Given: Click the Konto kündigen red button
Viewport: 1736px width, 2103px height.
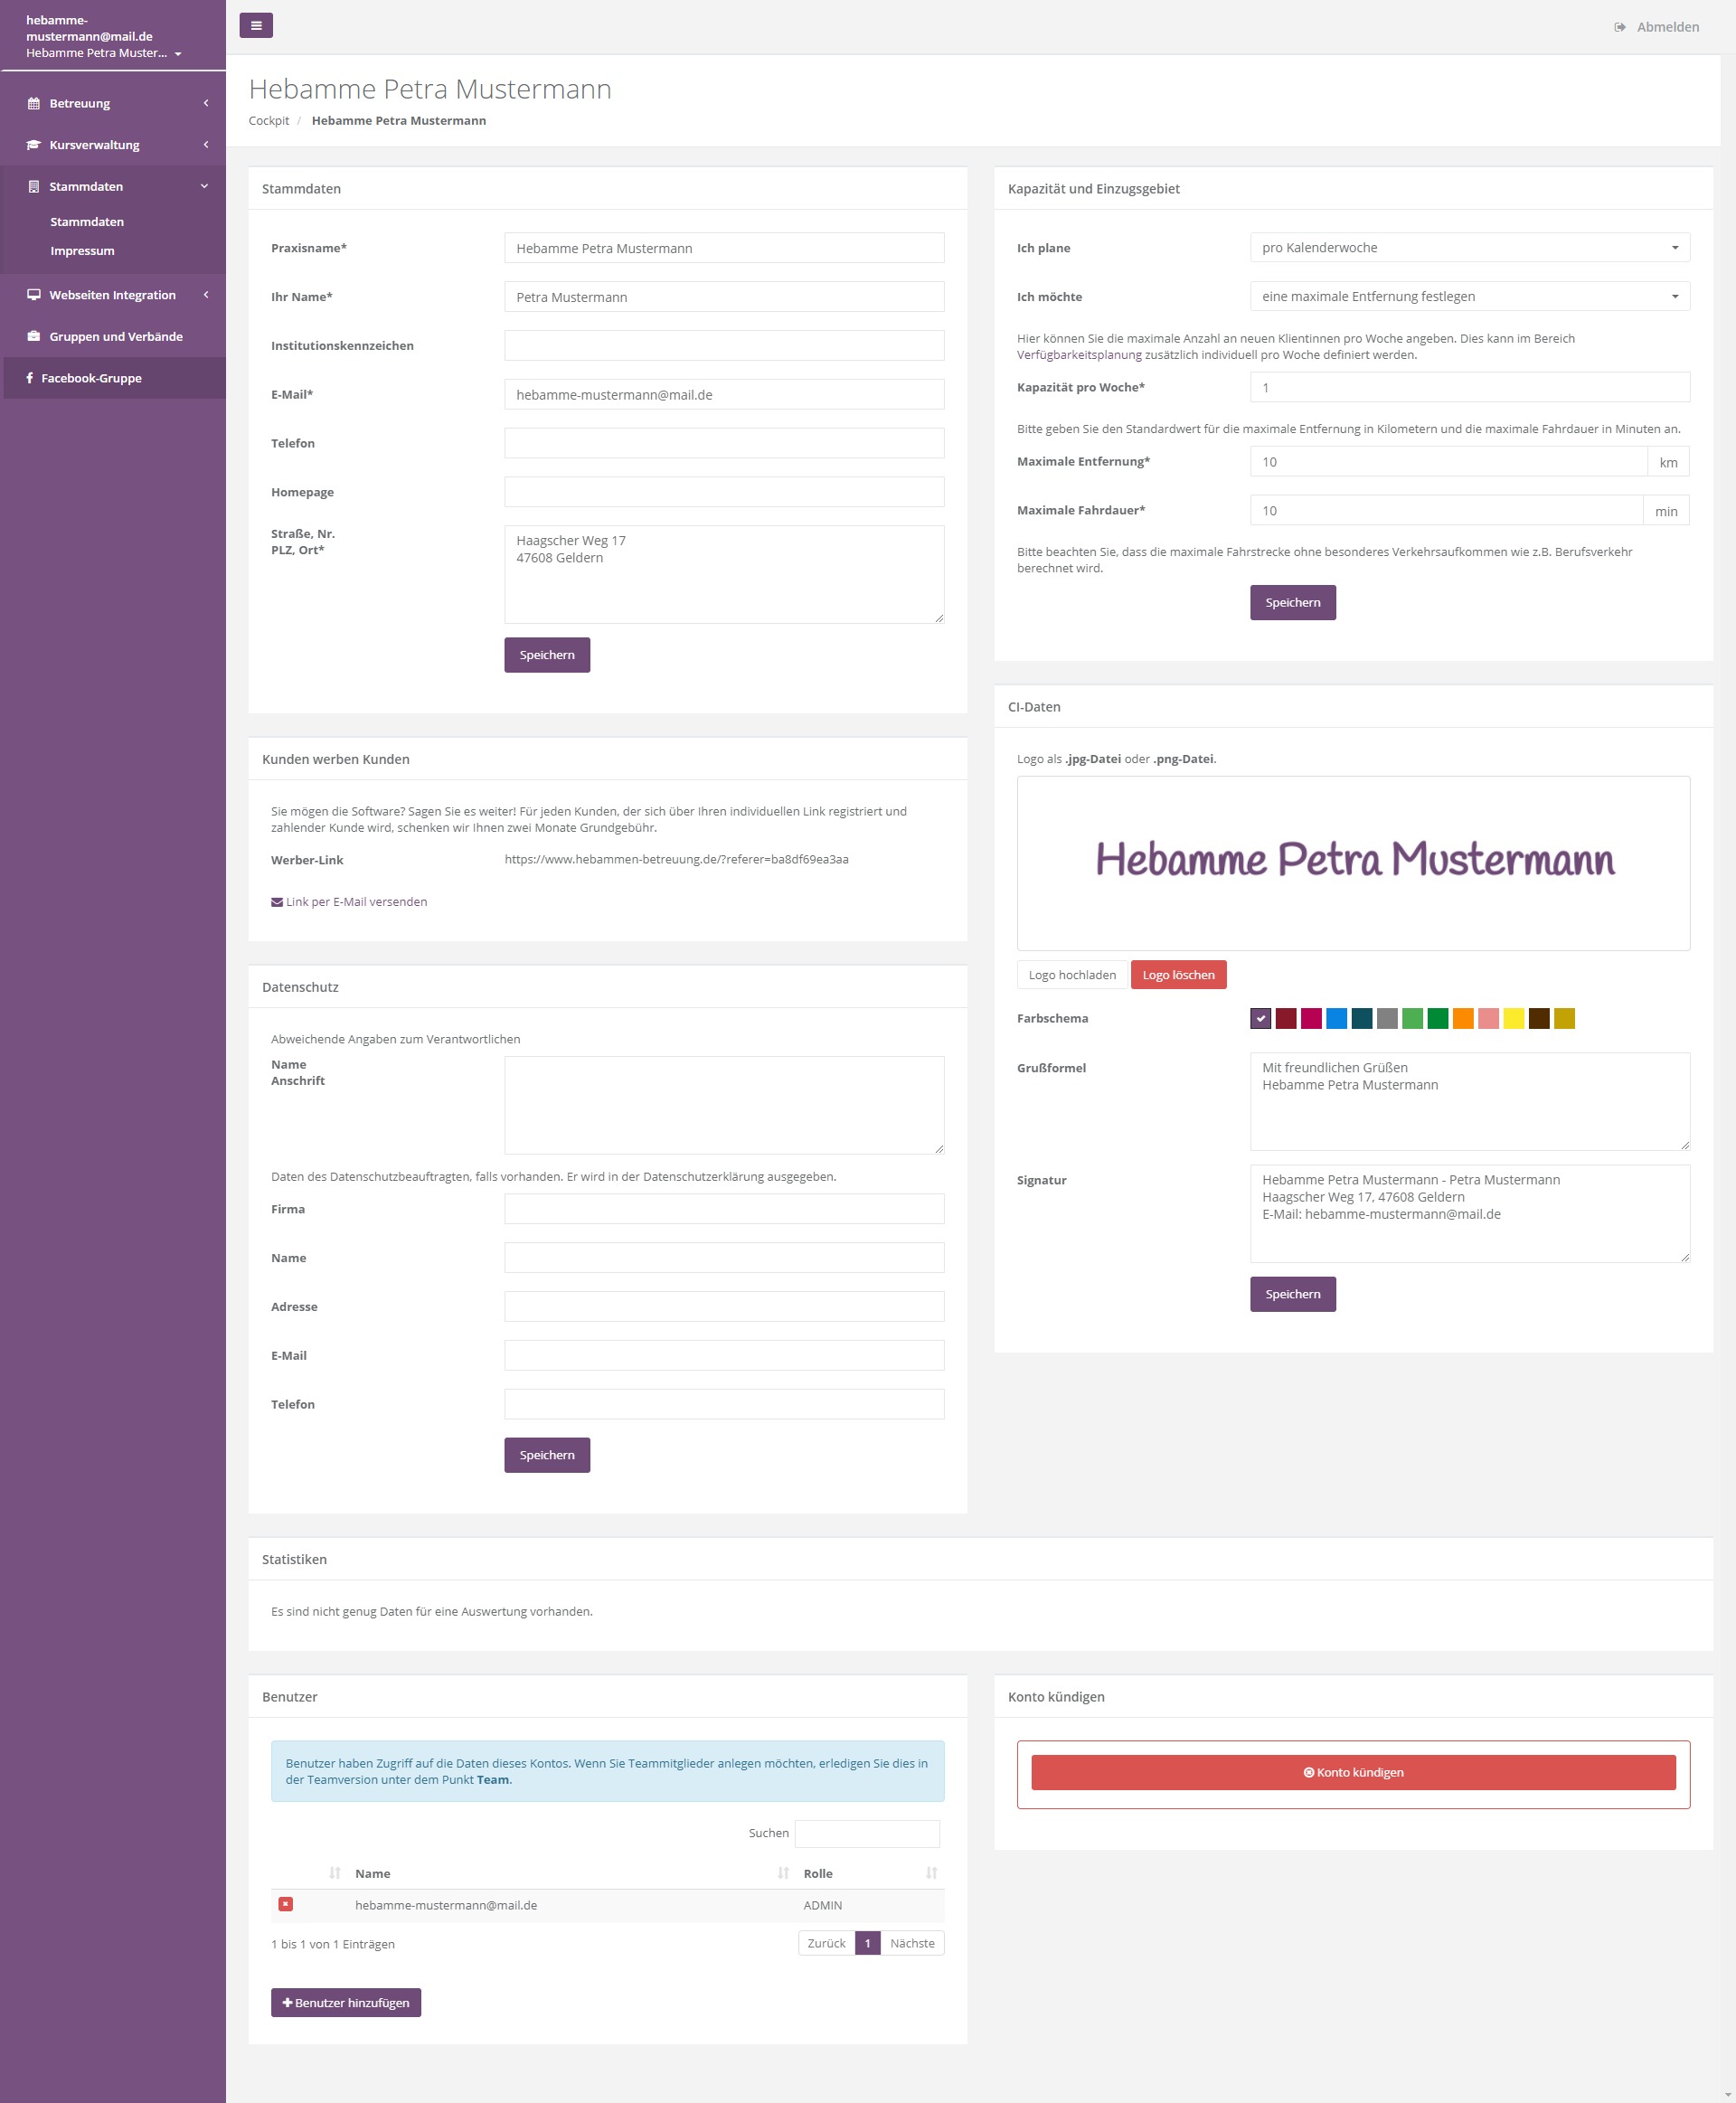Looking at the screenshot, I should 1353,1772.
